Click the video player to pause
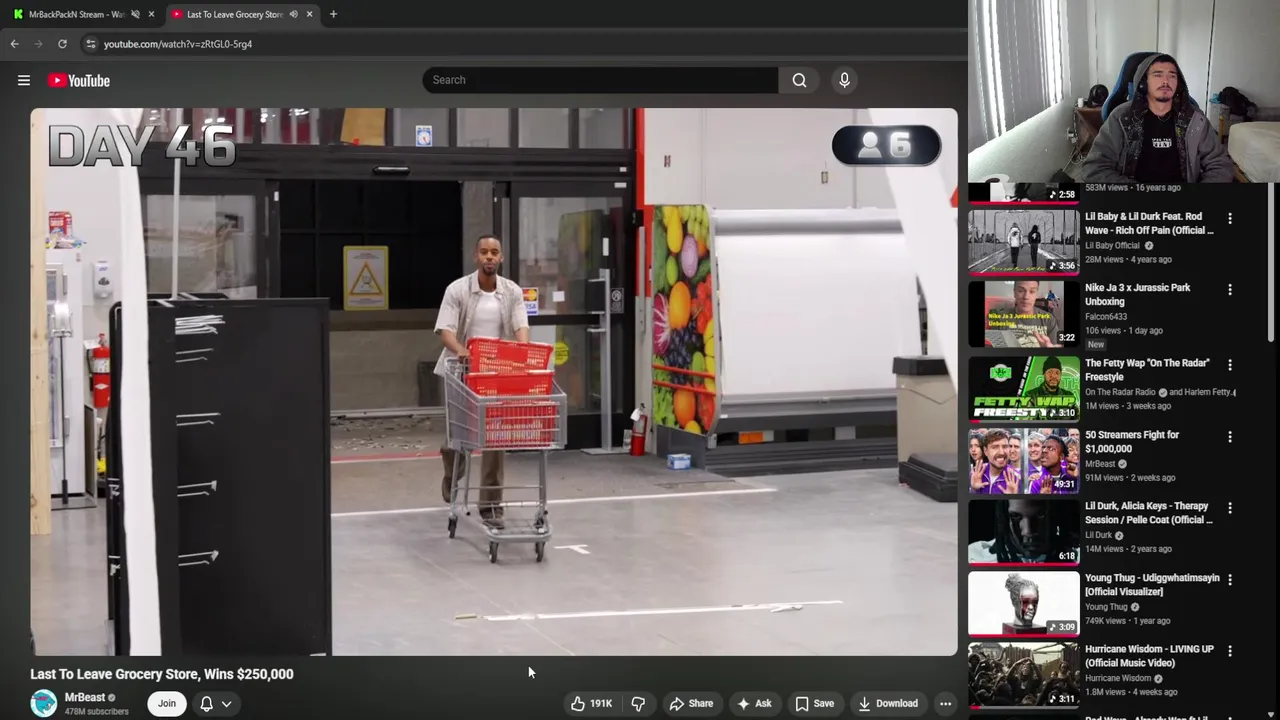This screenshot has height=720, width=1280. [494, 382]
